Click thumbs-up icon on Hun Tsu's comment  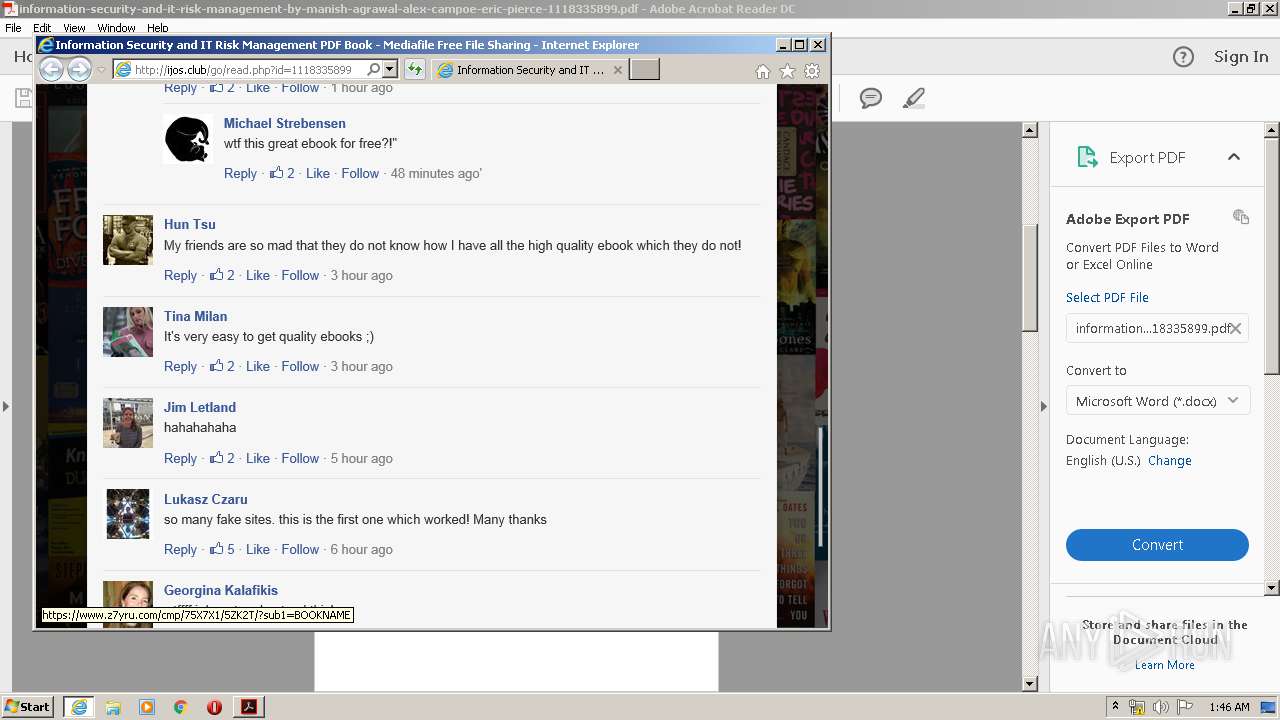216,274
